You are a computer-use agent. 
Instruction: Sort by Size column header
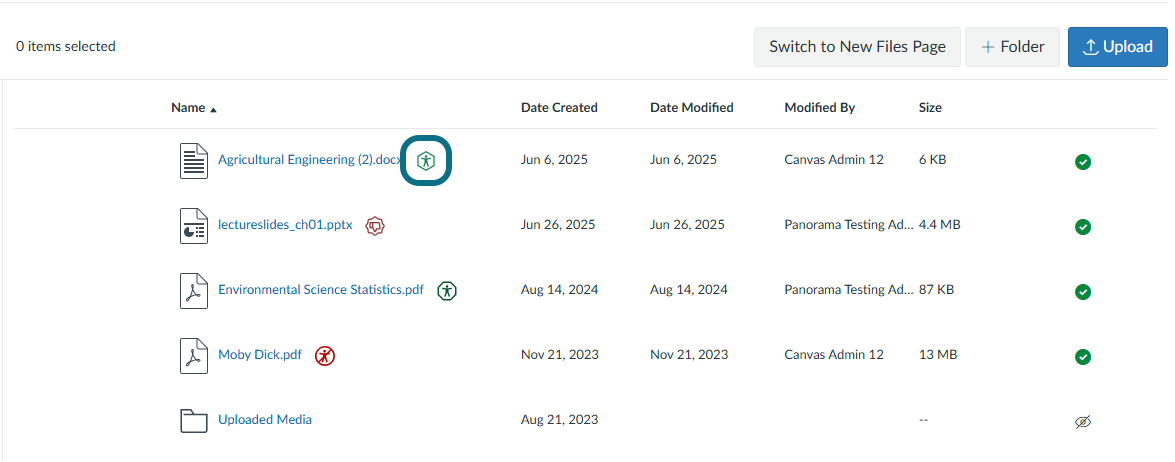[x=930, y=108]
